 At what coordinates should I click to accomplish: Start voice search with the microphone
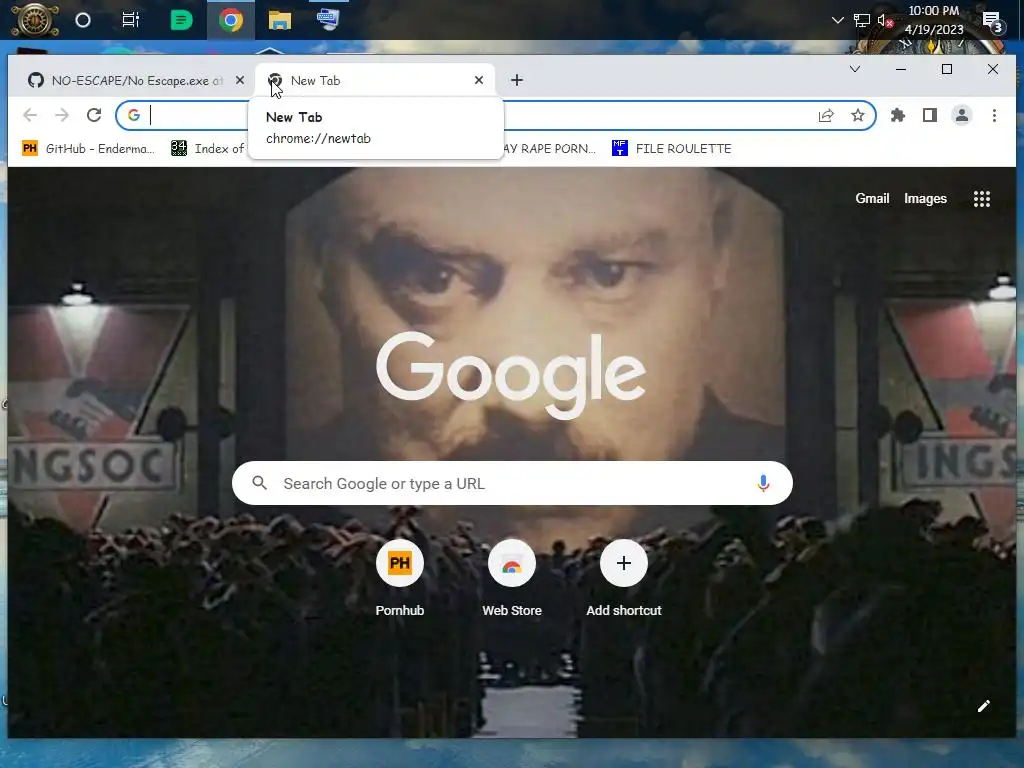click(763, 483)
